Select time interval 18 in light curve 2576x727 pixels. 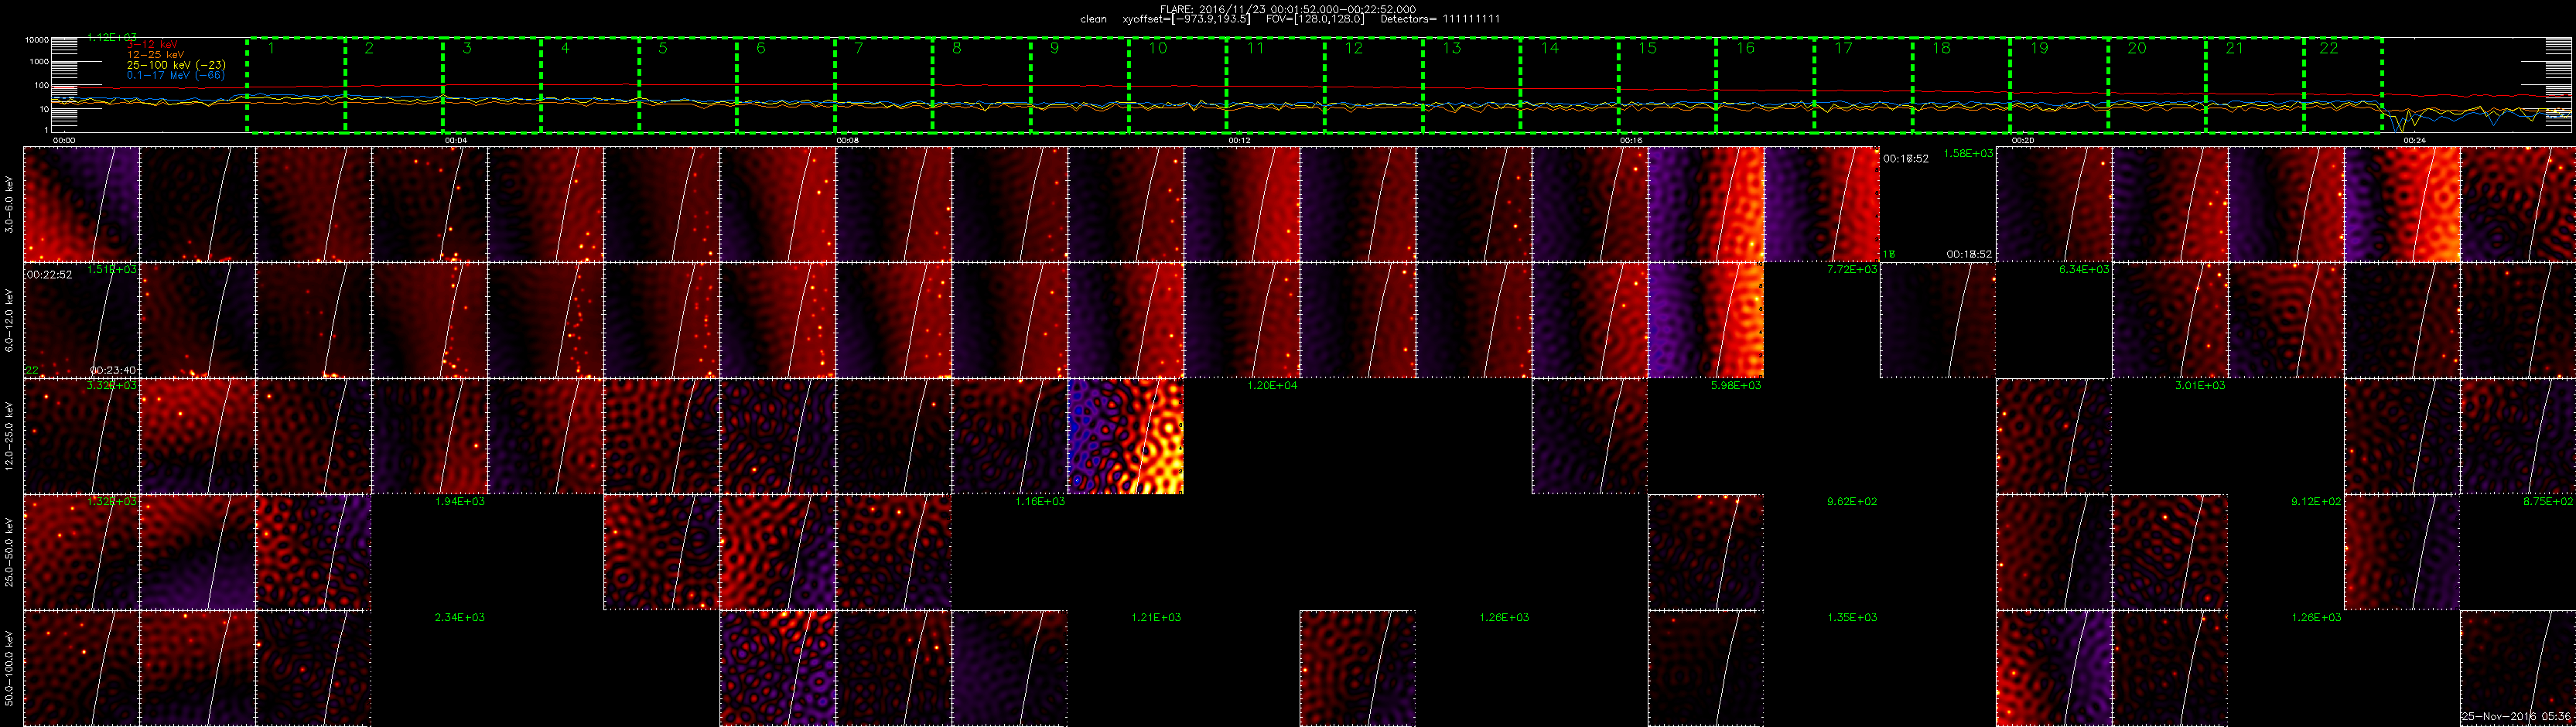[1962, 85]
